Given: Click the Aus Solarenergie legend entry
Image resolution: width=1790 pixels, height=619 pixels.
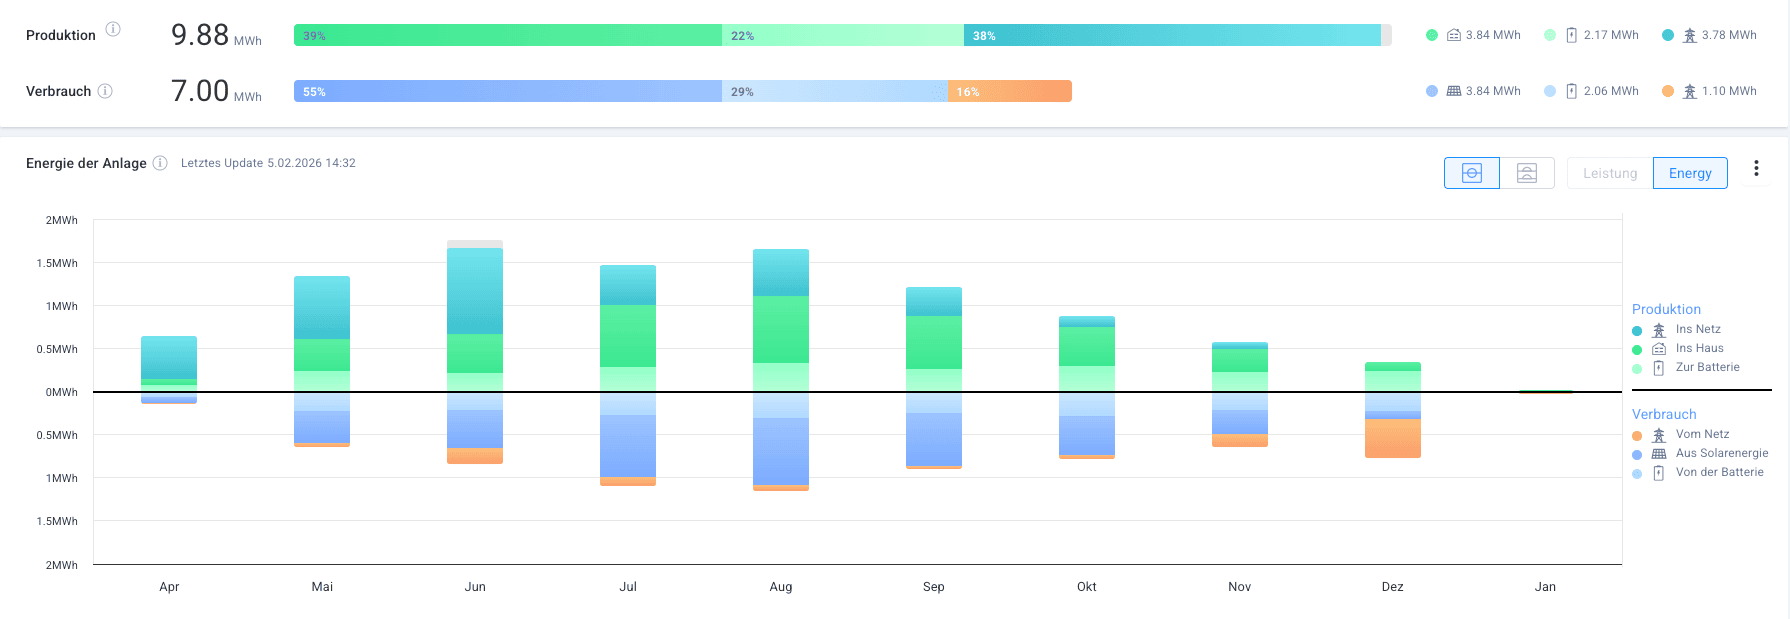Looking at the screenshot, I should [1721, 453].
